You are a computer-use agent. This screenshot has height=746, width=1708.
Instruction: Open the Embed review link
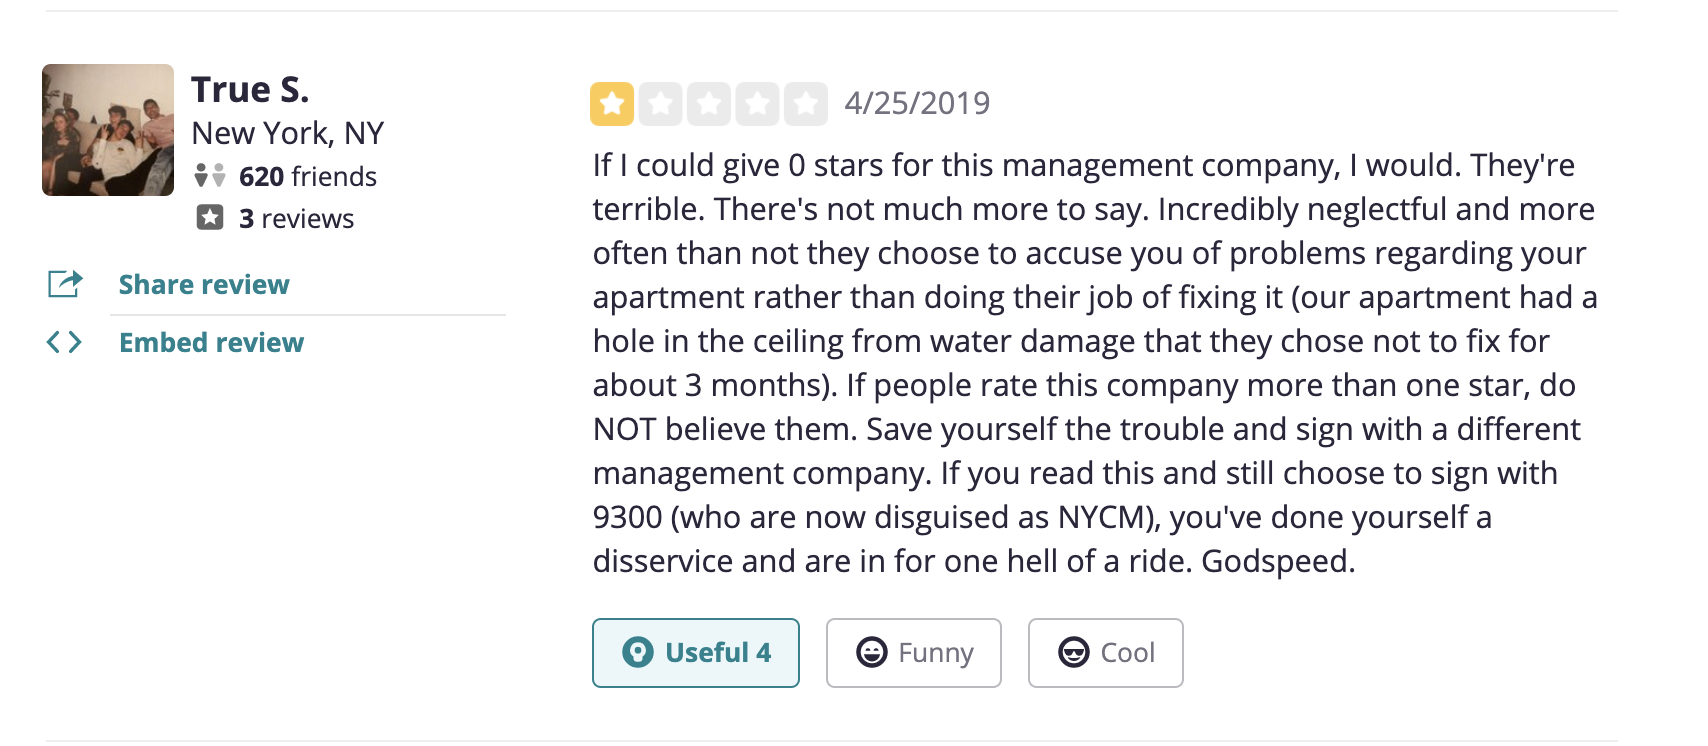[x=211, y=343]
